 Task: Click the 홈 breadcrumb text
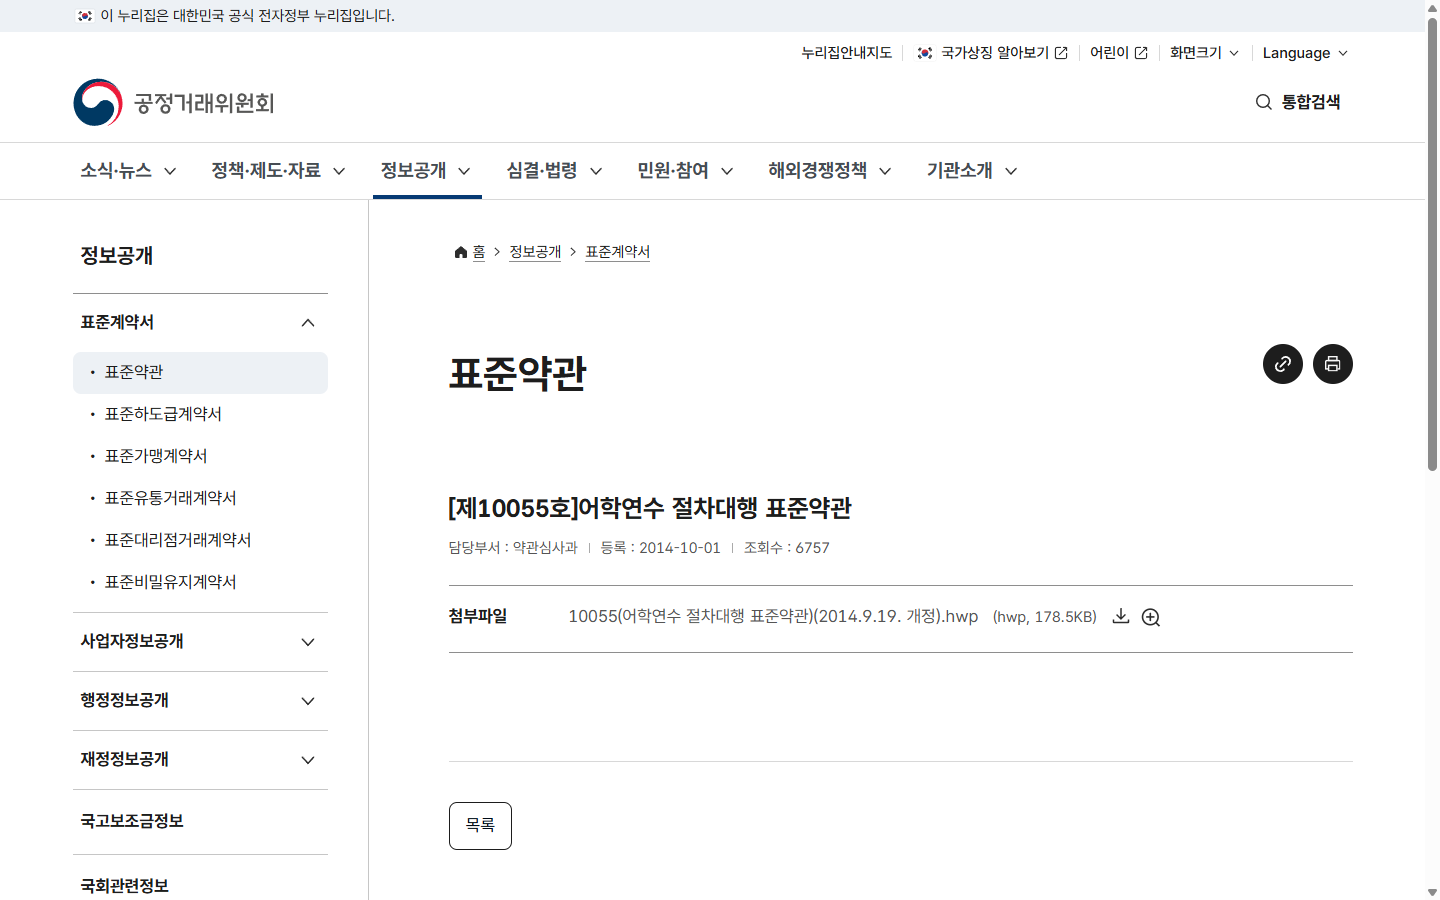pyautogui.click(x=479, y=252)
